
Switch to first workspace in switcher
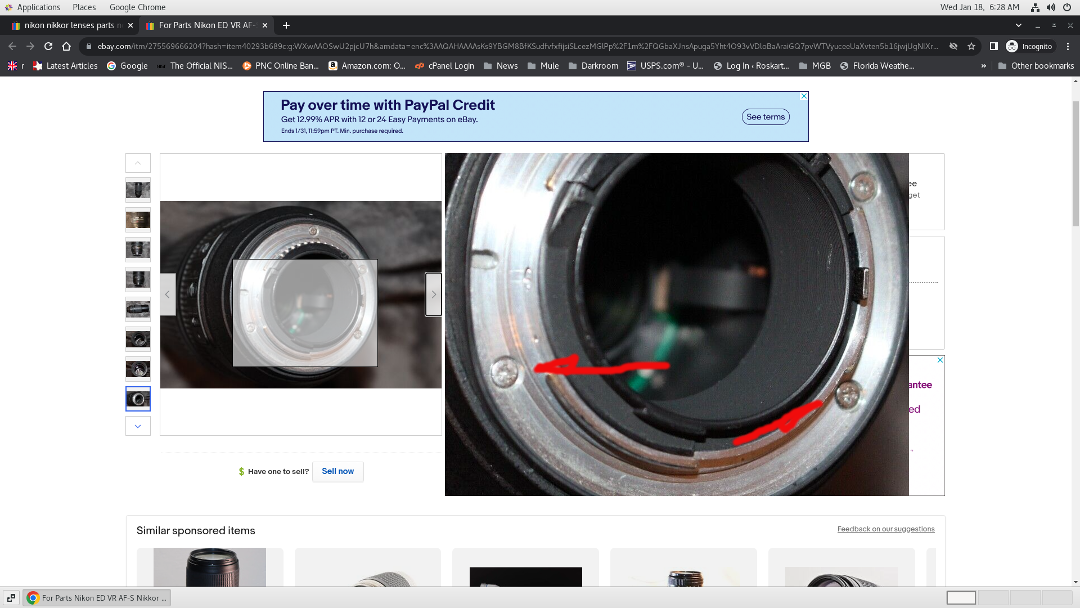(961, 598)
